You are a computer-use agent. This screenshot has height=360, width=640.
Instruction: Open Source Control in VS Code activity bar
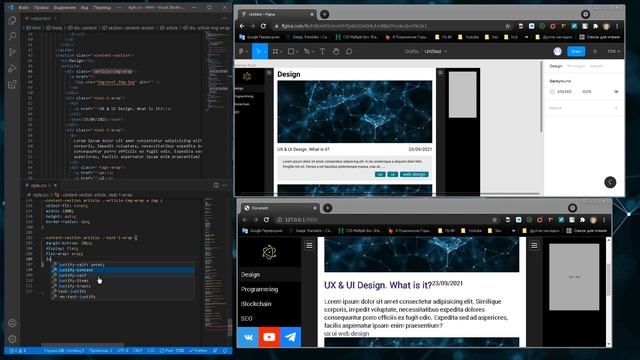pos(12,52)
